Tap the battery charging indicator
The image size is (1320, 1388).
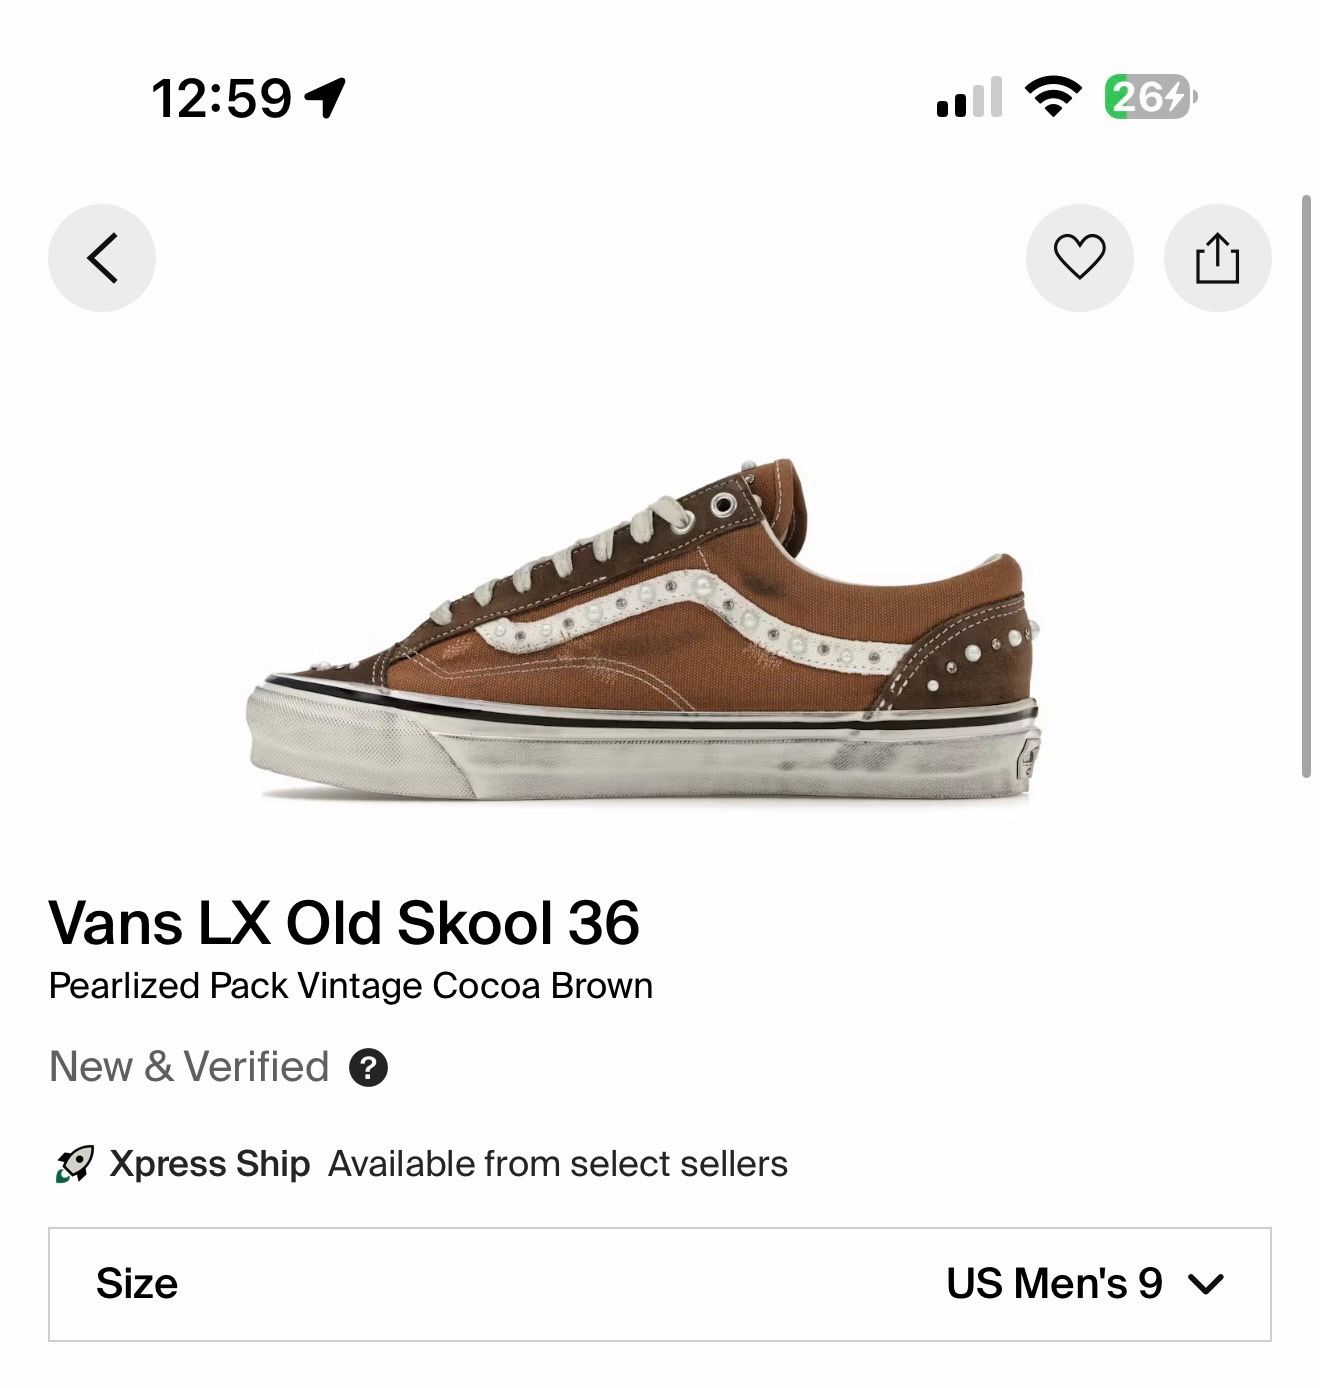pos(1150,97)
